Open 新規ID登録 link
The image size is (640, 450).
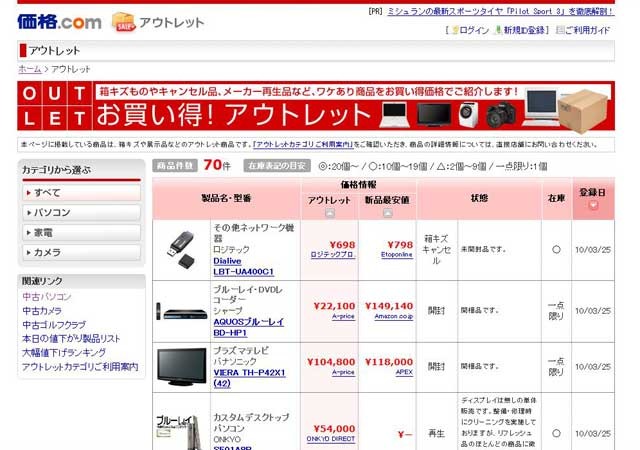pyautogui.click(x=524, y=30)
